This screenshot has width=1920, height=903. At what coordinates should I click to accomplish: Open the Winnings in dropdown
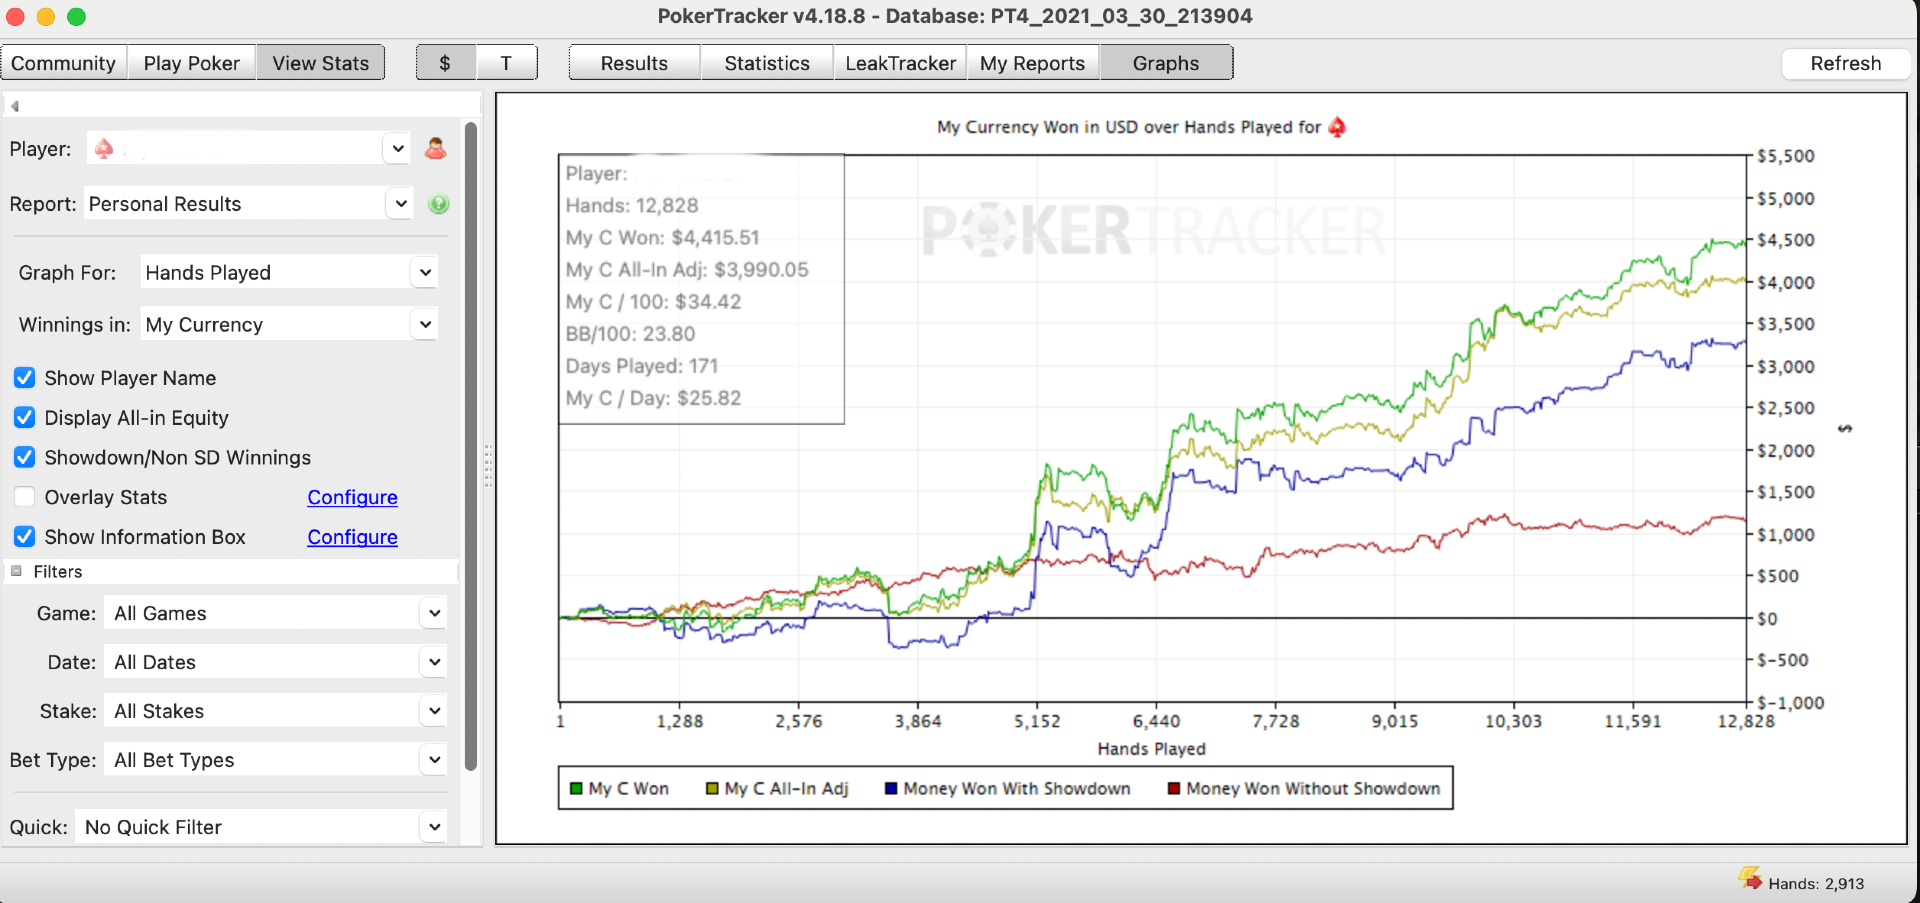tap(425, 324)
